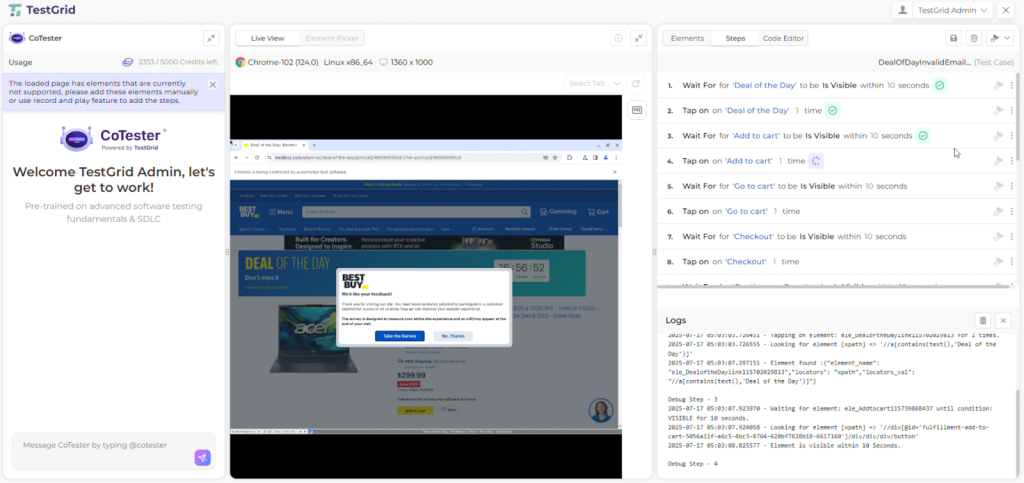Switch to the Element Picker view
Screen dimensions: 1024x483
[332, 38]
